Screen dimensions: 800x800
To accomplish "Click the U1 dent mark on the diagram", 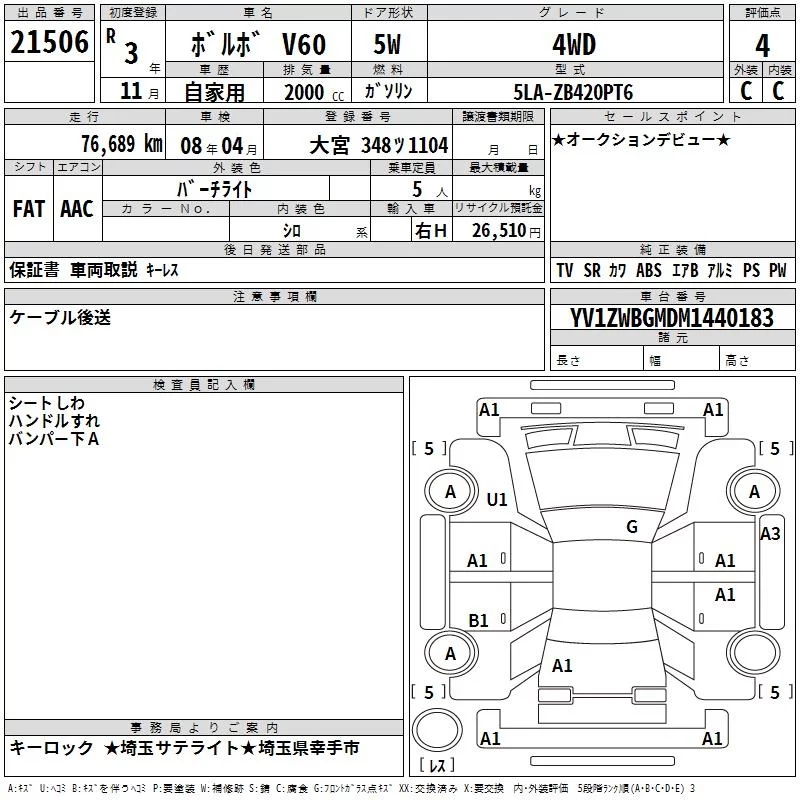I will tap(497, 499).
